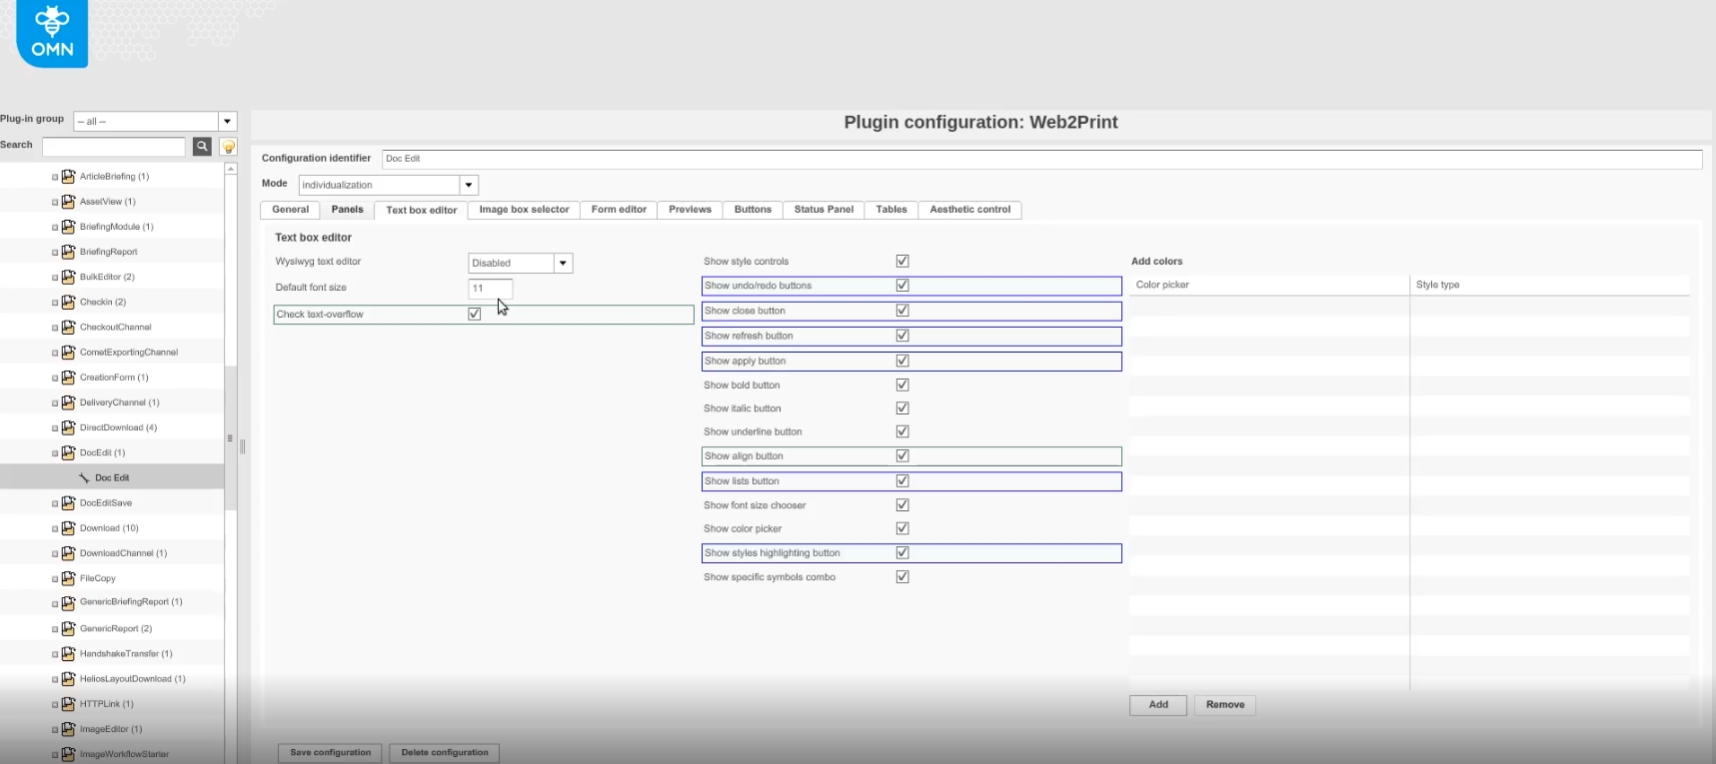Open the Aesthetic control tab
Screen dimensions: 1716x764
970,210
